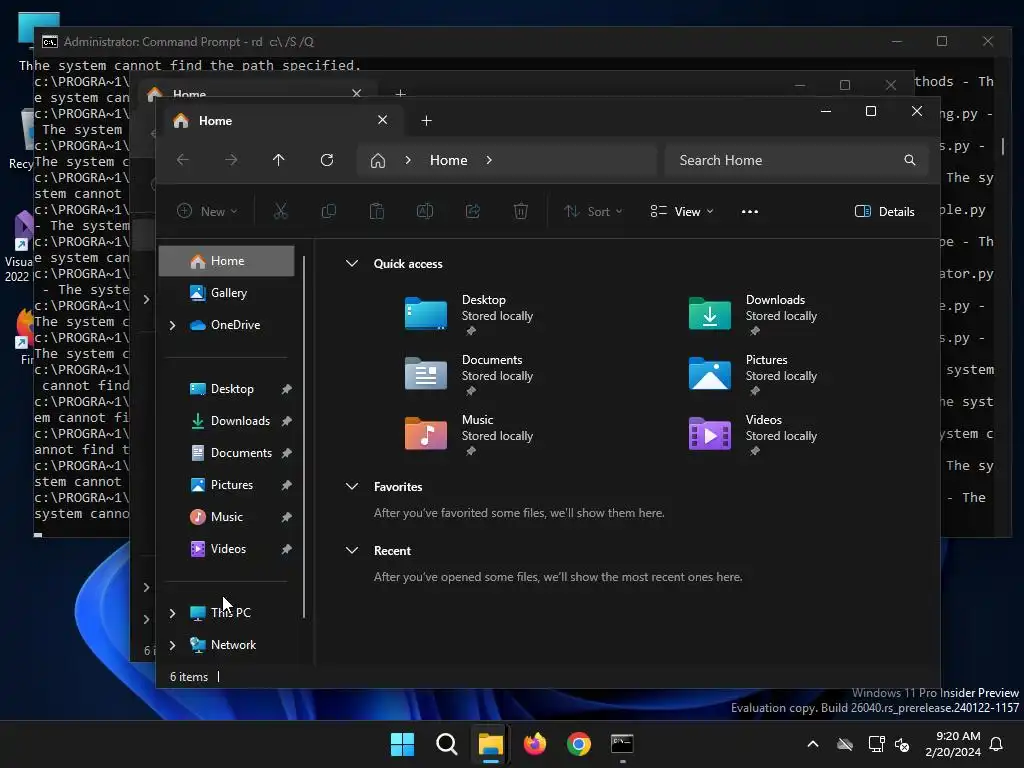Click the Search Home input field
1024x768 pixels.
pos(796,160)
